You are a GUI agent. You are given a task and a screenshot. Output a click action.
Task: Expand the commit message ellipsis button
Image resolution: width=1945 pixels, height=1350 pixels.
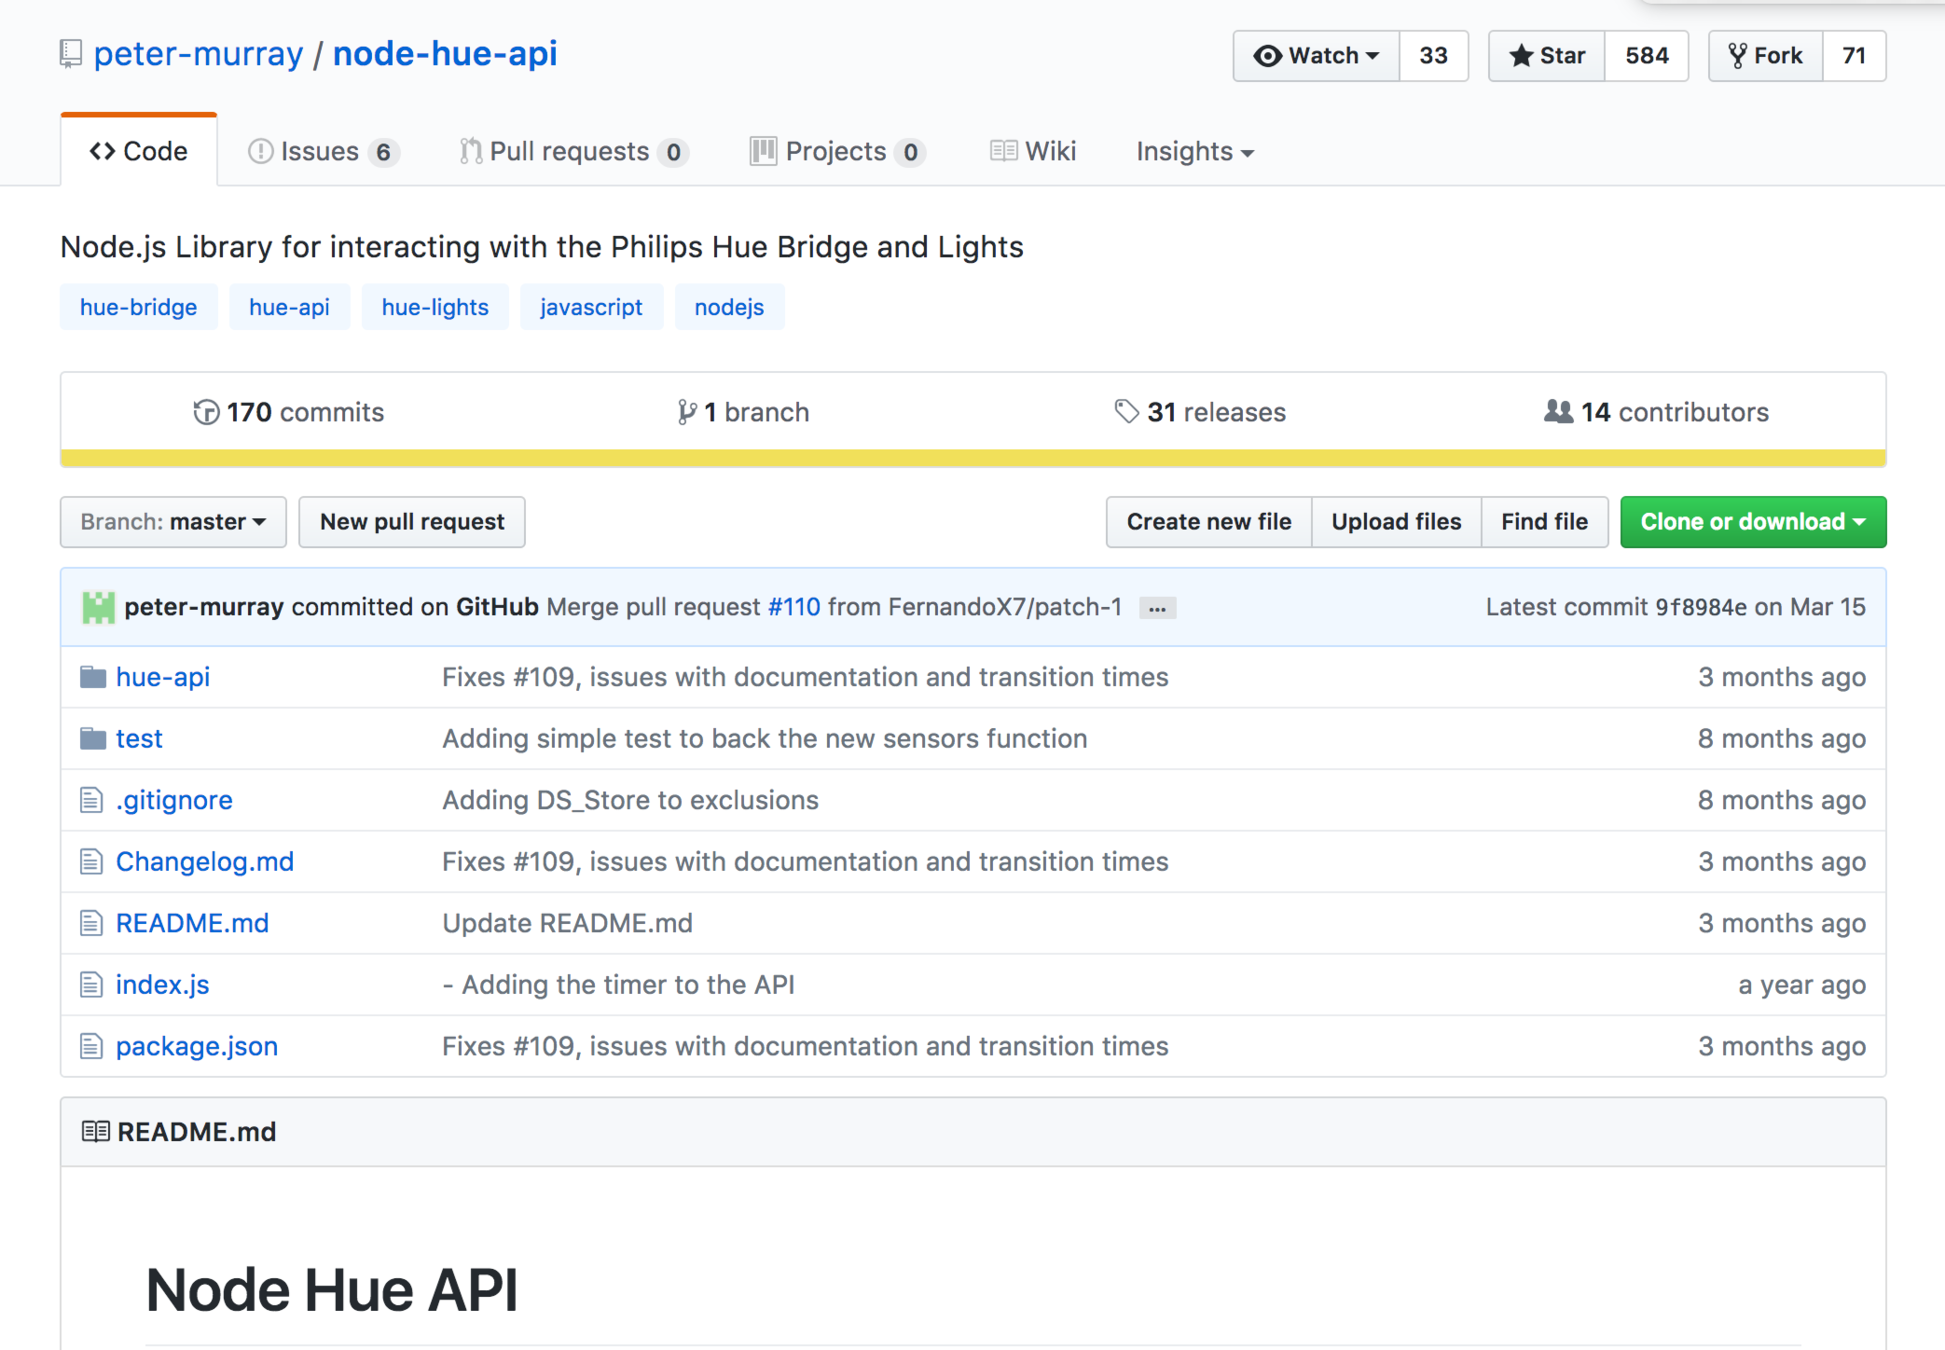coord(1157,608)
